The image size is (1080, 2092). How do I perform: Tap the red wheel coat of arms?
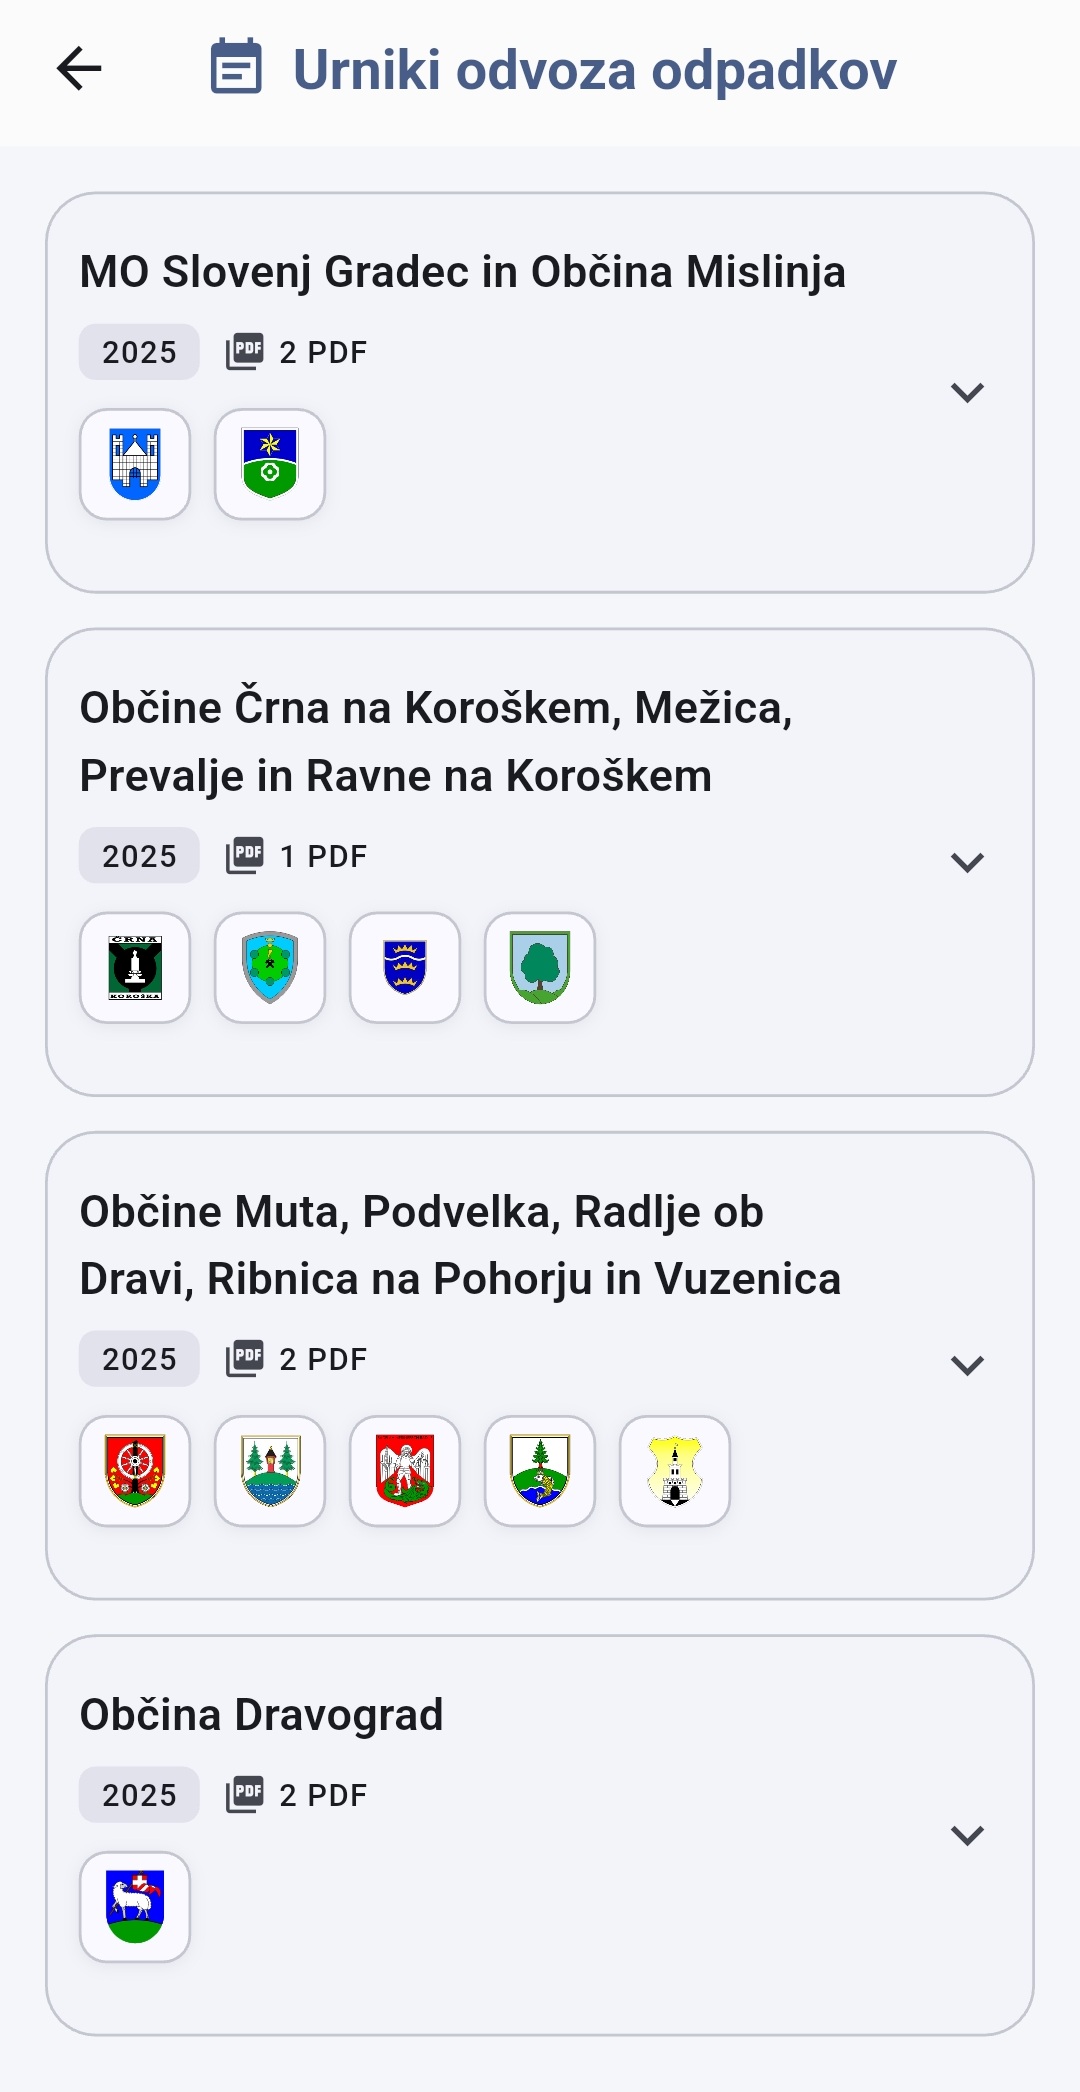tap(135, 1470)
